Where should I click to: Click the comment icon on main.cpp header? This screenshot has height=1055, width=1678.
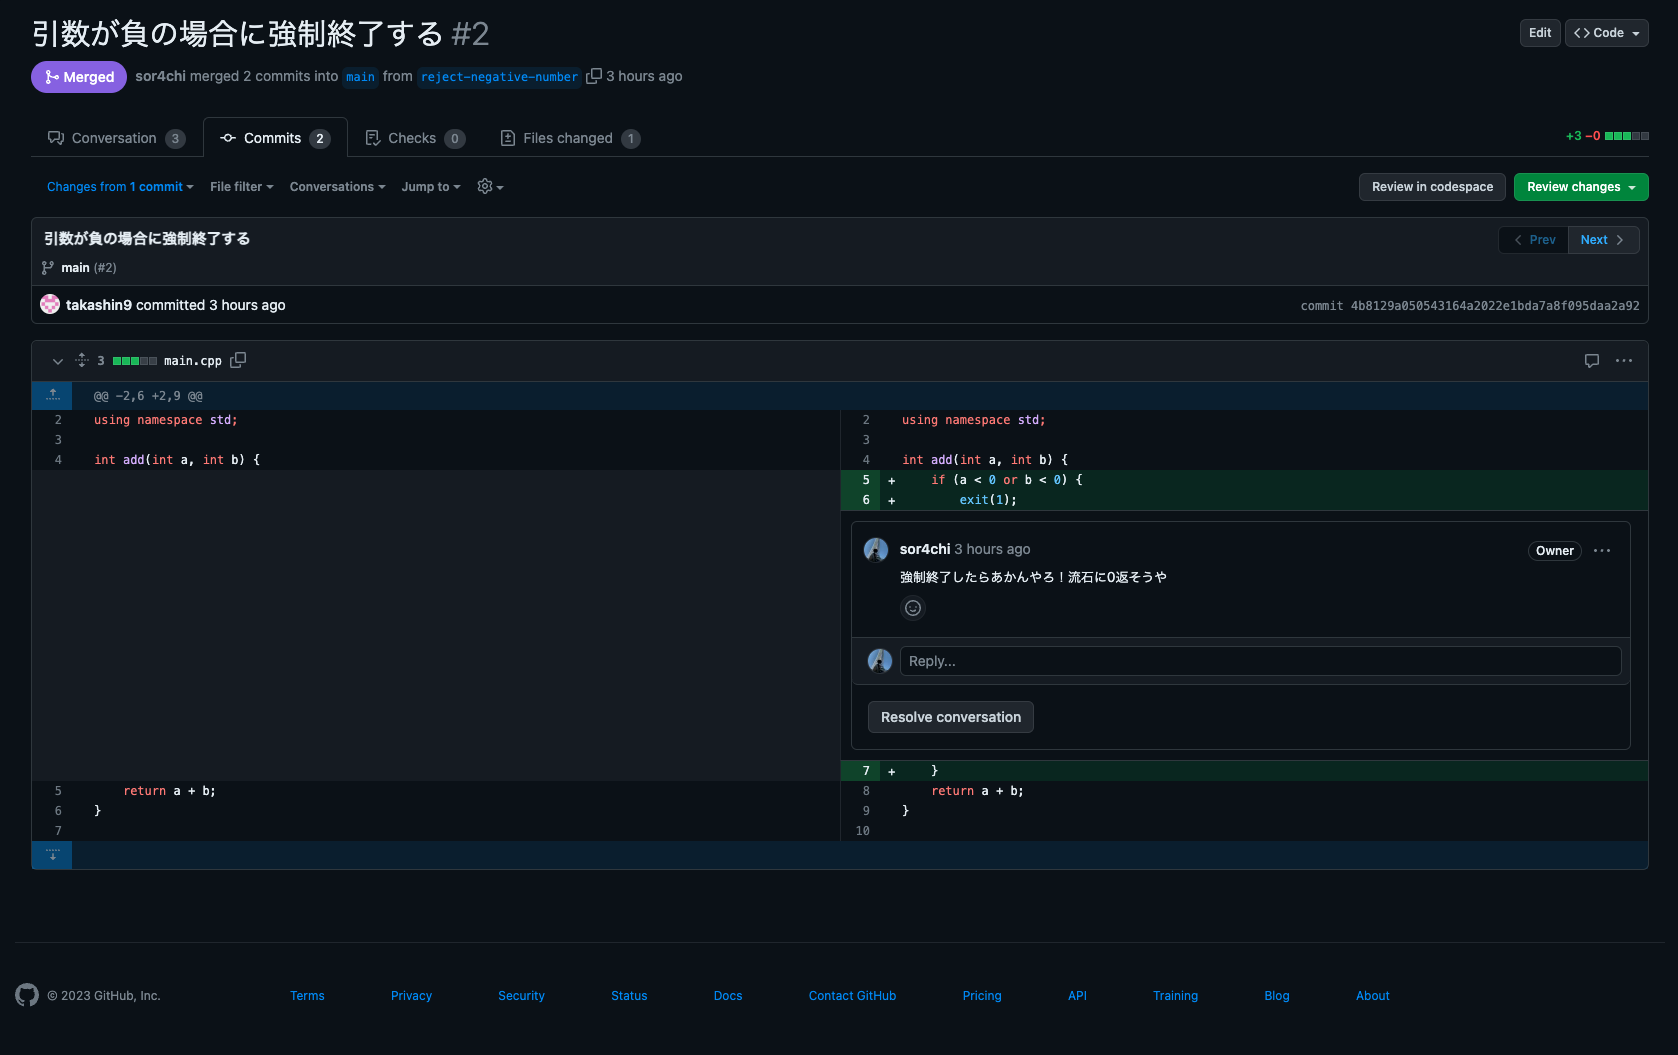click(1591, 361)
